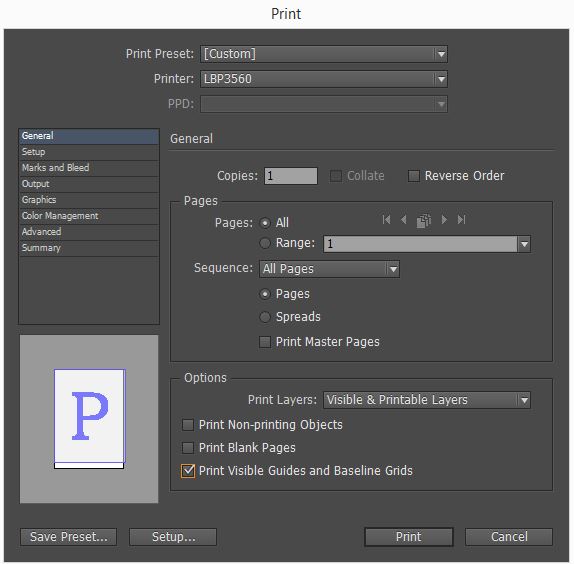Image resolution: width=574 pixels, height=564 pixels.
Task: Expand the Printer selection dropdown
Action: (x=324, y=79)
